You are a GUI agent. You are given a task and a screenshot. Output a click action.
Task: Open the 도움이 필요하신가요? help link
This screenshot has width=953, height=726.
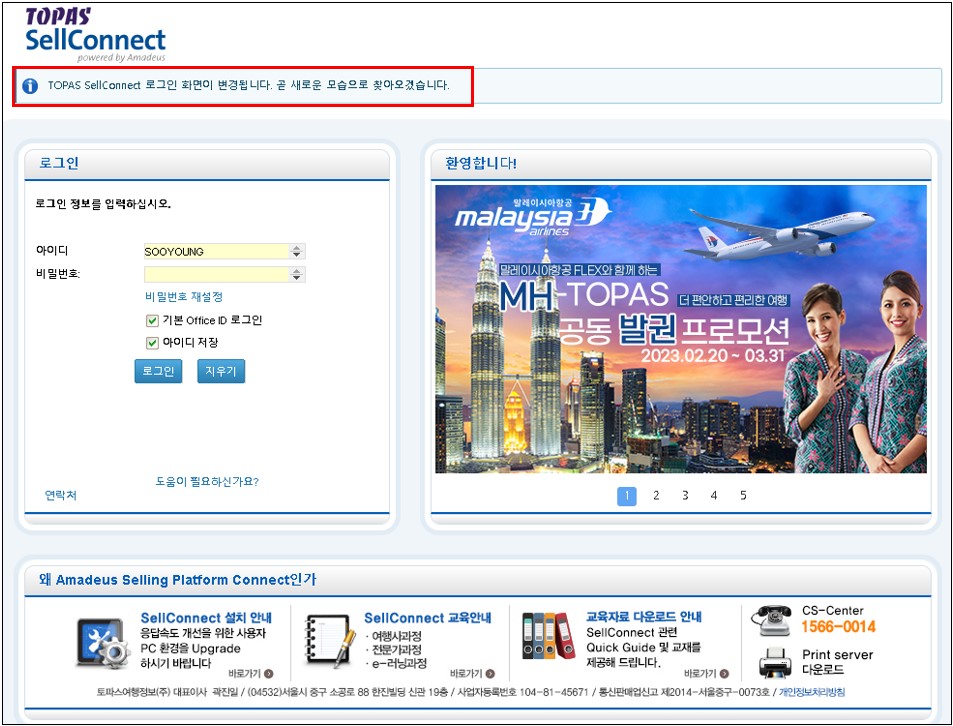[x=207, y=481]
